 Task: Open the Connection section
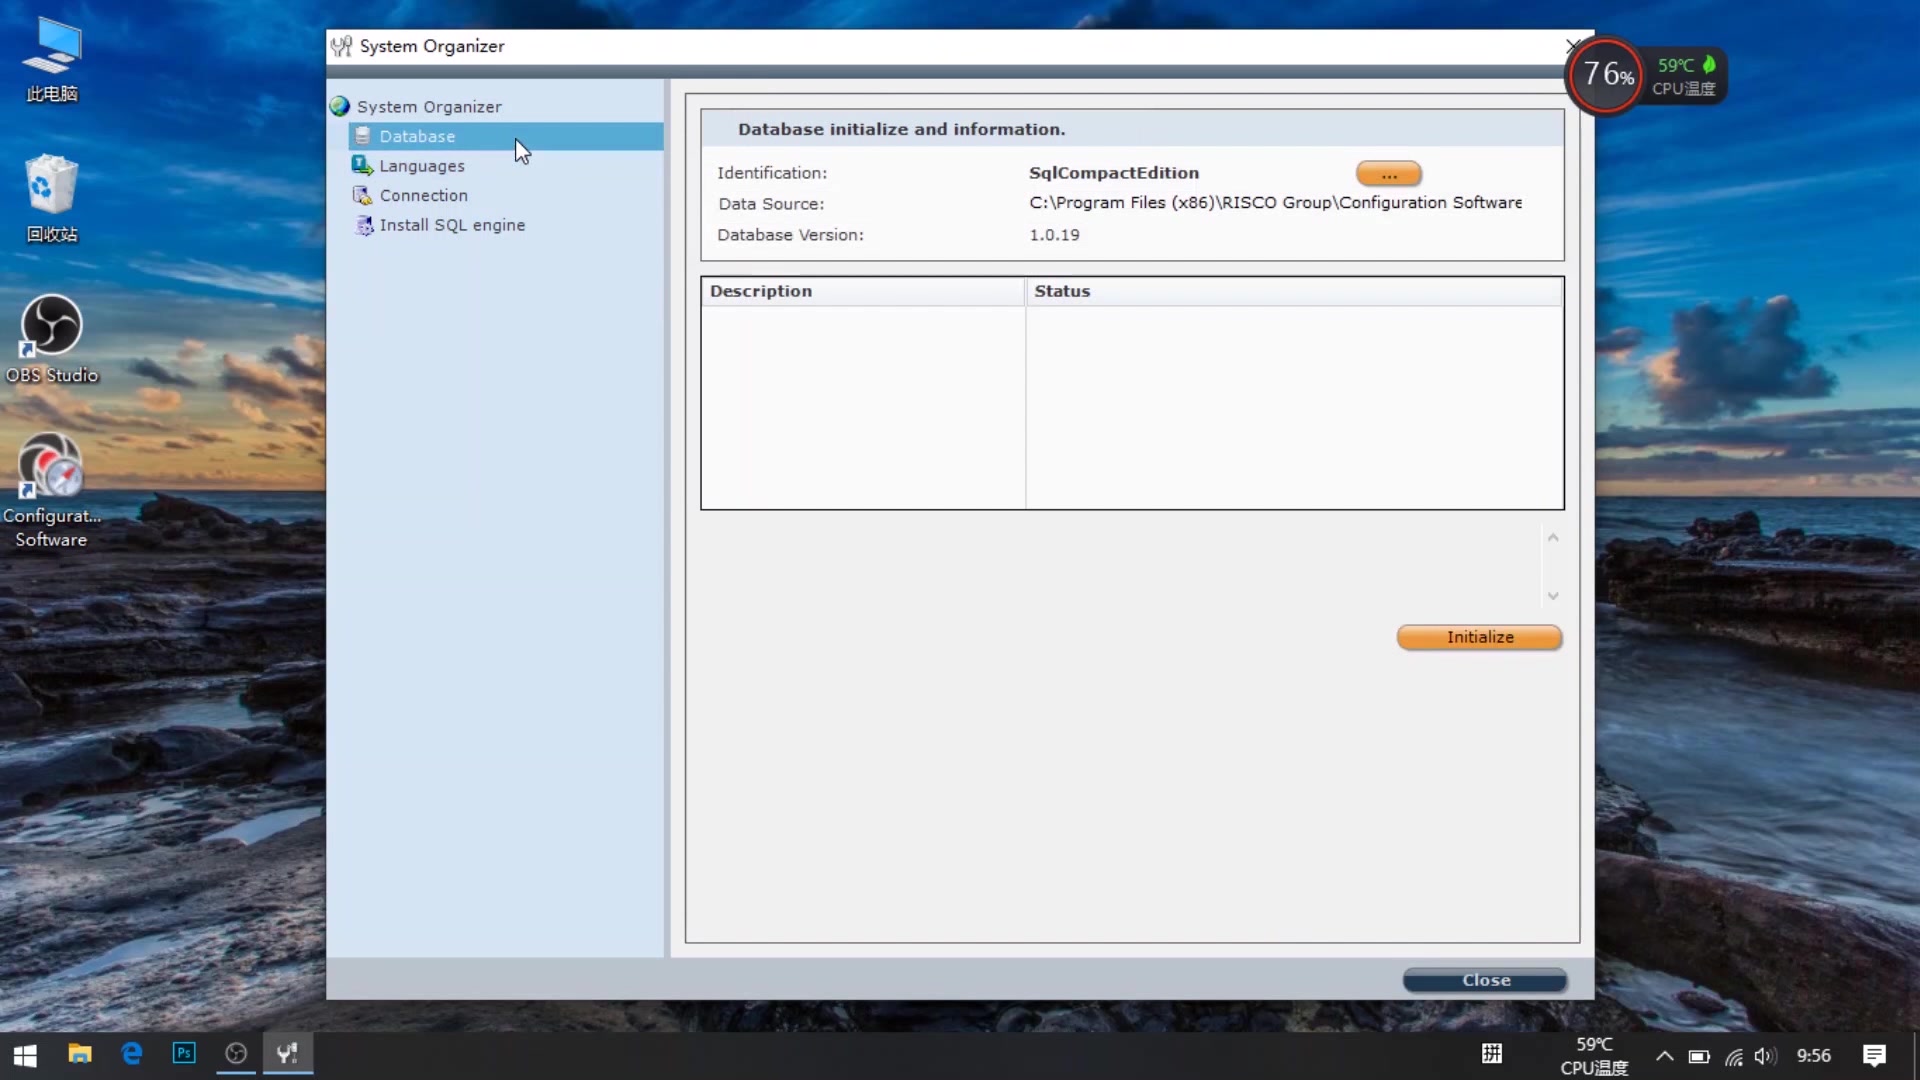[423, 195]
